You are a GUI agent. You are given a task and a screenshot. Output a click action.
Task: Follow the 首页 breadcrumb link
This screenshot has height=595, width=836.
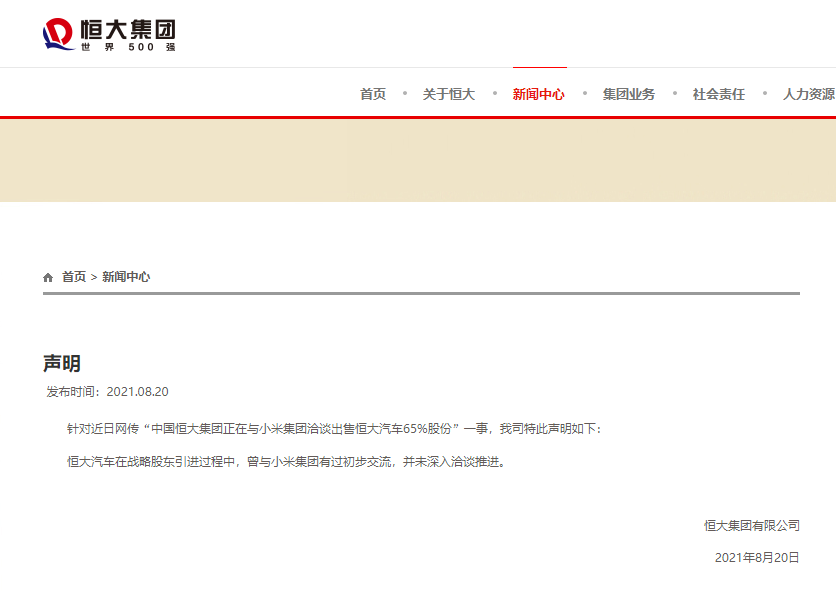(x=74, y=277)
